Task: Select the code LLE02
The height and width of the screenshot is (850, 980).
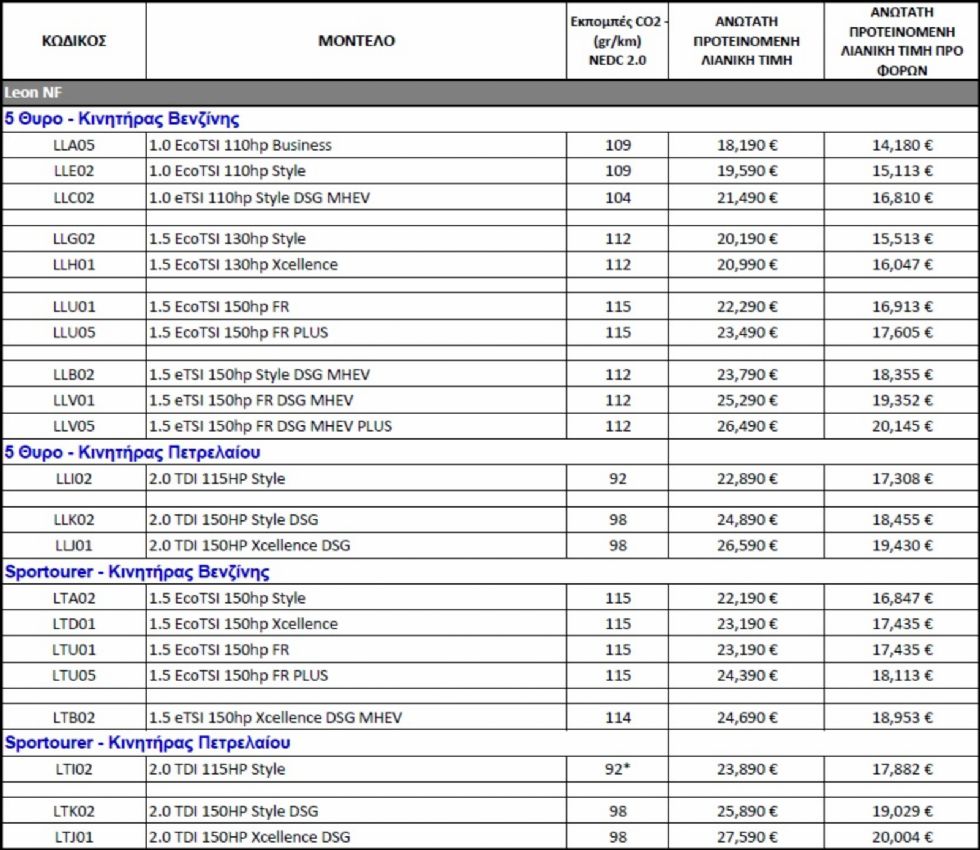Action: click(x=74, y=171)
